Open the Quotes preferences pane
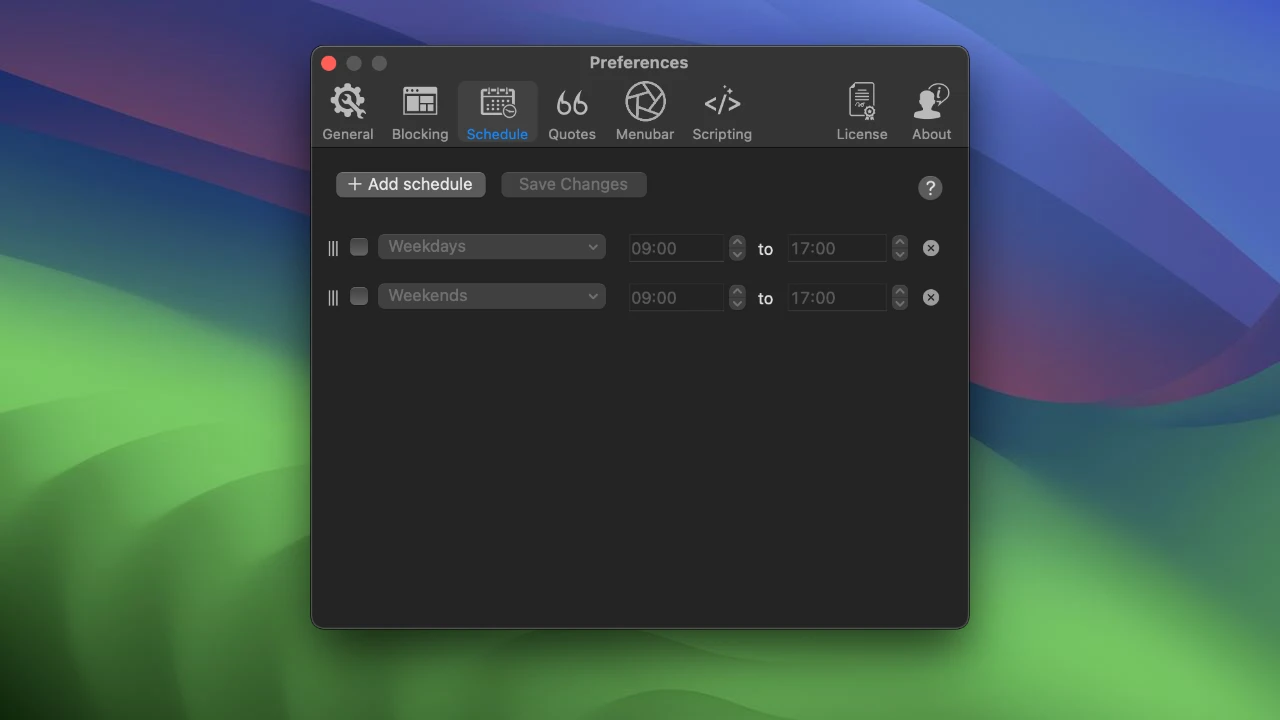1280x720 pixels. tap(572, 112)
